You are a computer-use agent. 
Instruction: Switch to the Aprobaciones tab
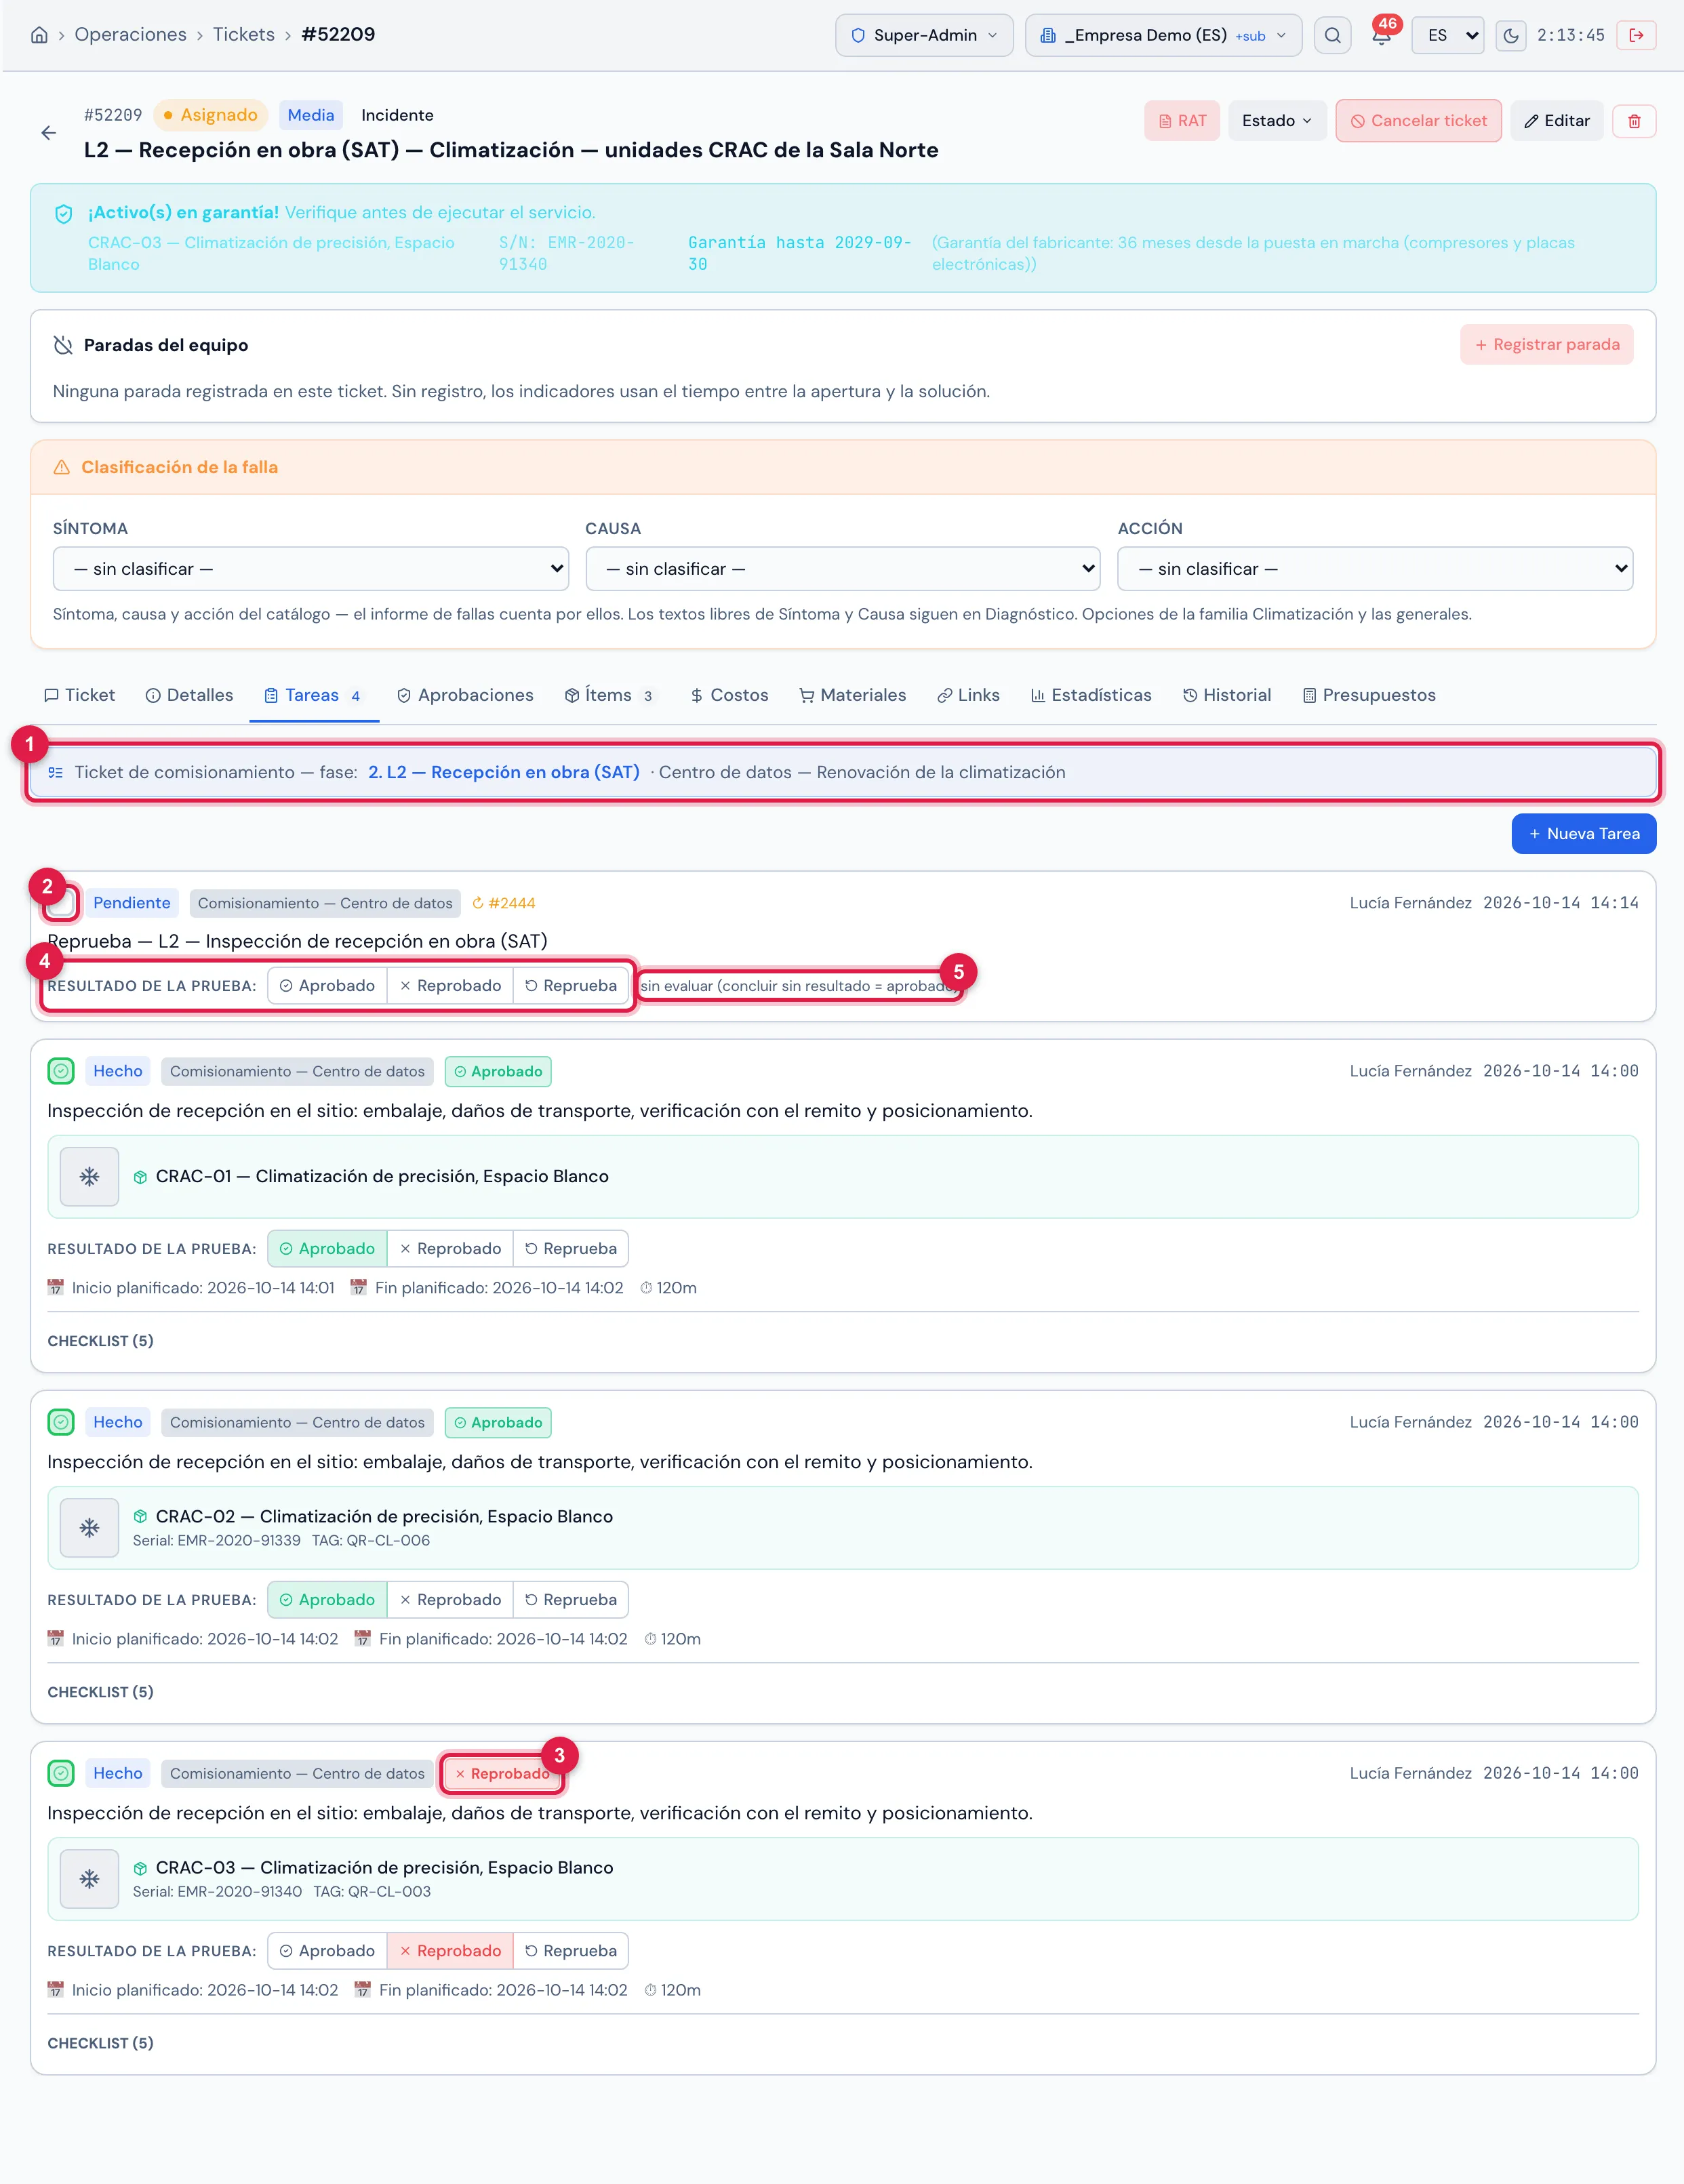(465, 695)
